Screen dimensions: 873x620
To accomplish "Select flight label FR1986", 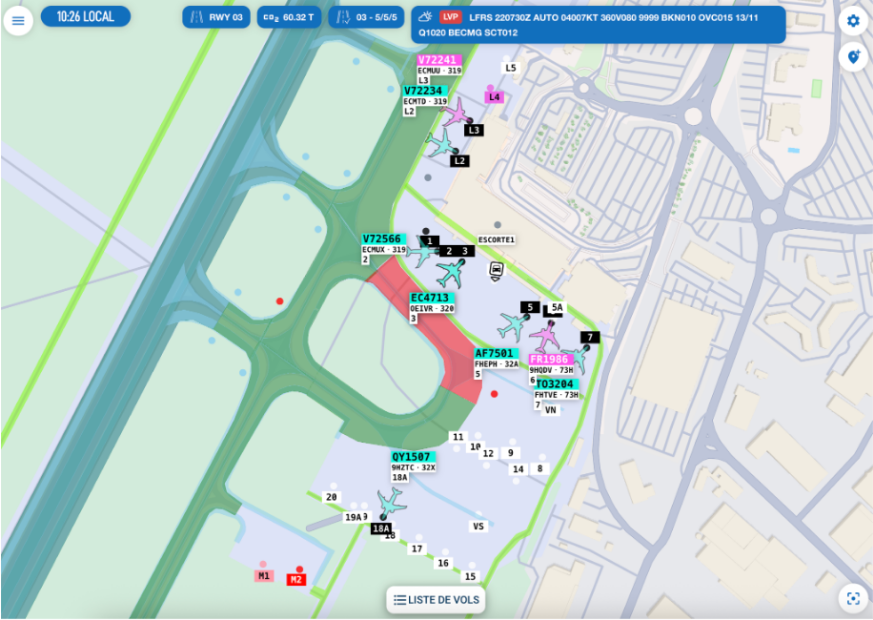I will 549,360.
